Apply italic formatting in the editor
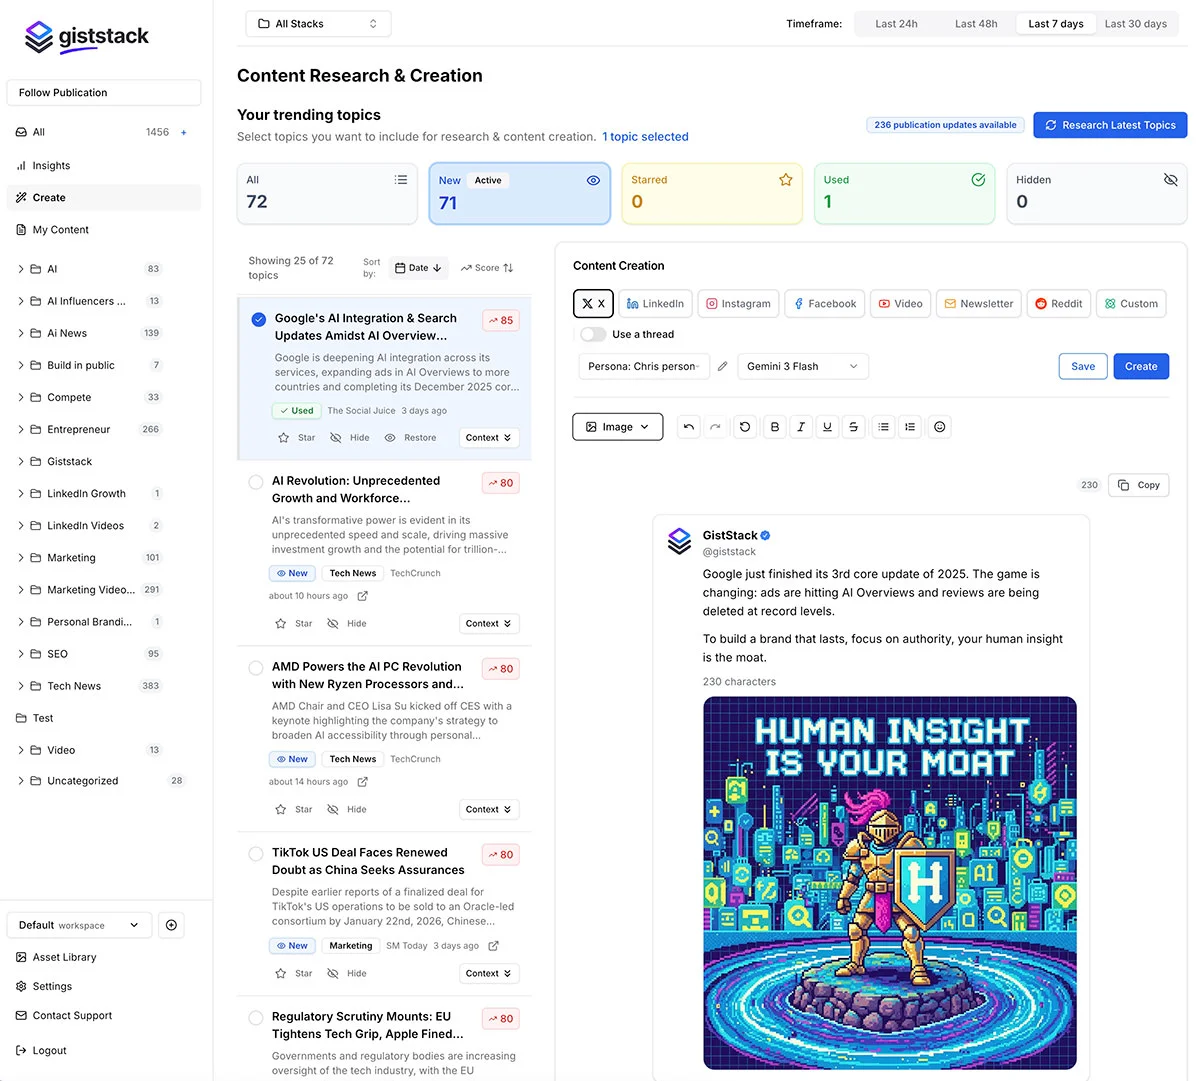 click(801, 427)
